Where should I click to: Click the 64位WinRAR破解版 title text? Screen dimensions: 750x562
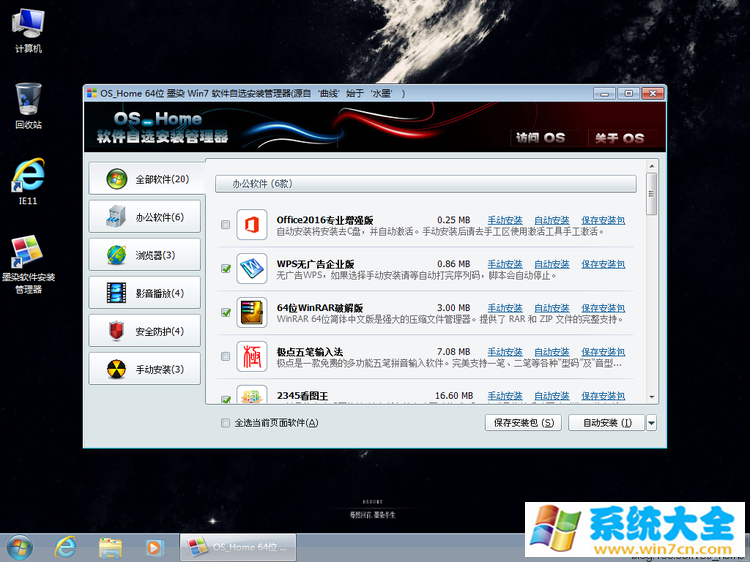click(320, 308)
